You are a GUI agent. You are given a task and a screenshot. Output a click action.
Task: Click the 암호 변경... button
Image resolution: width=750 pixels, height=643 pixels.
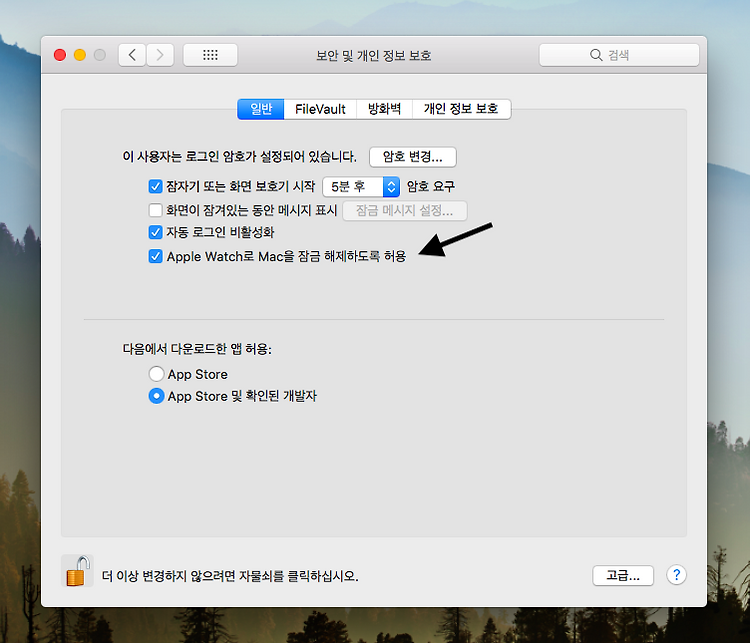[x=413, y=157]
